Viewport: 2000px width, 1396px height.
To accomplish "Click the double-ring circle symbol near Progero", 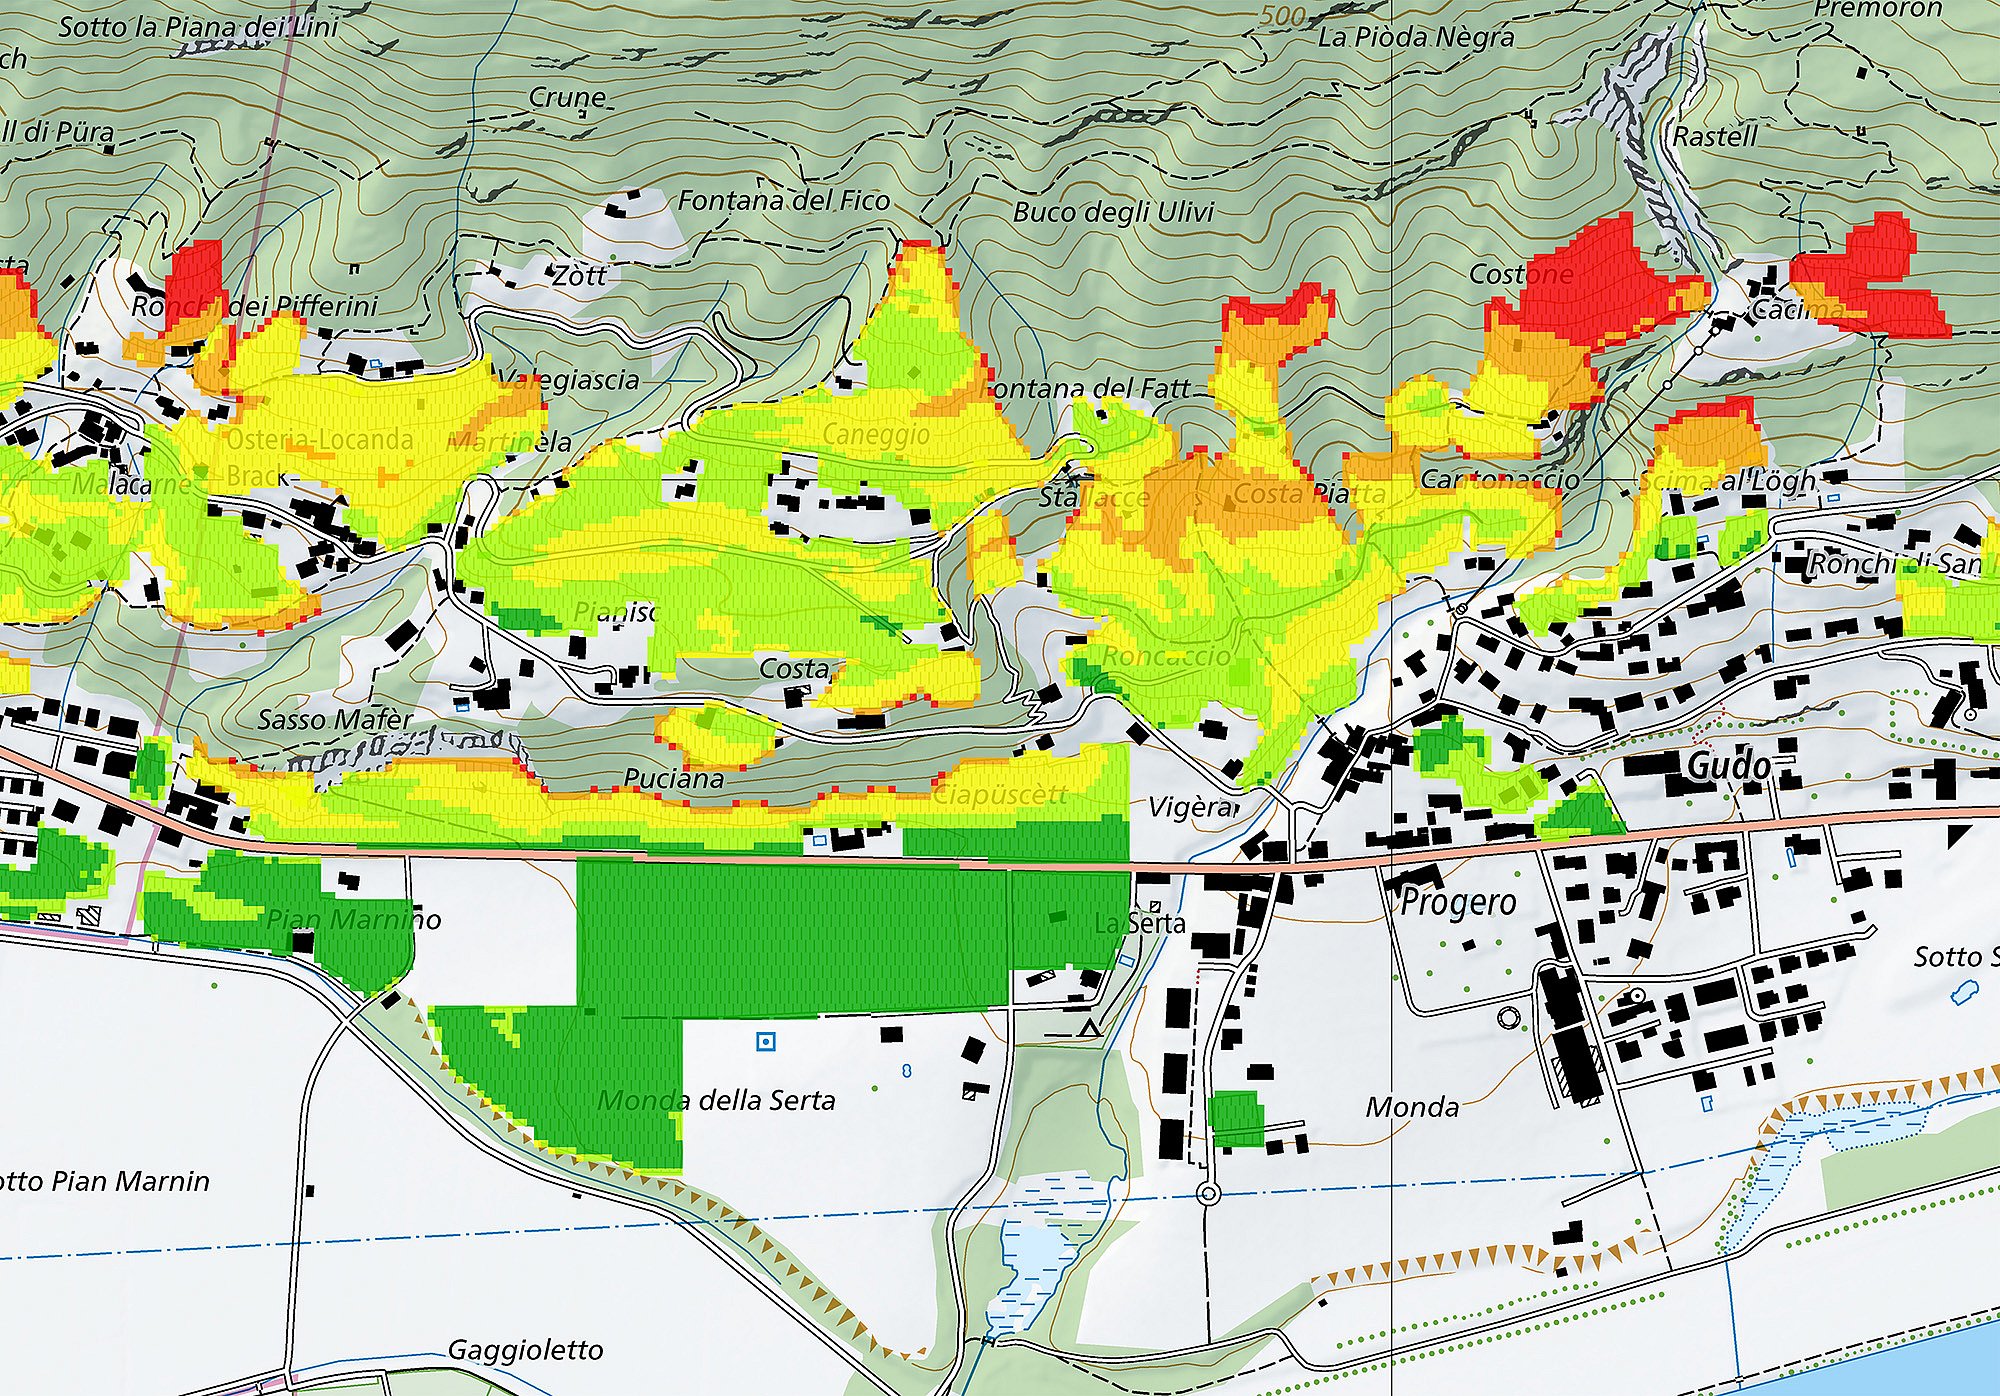I will pos(1508,1018).
